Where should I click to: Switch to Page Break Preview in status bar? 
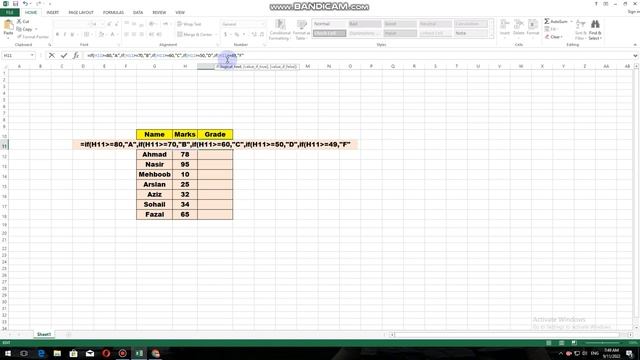[x=574, y=343]
